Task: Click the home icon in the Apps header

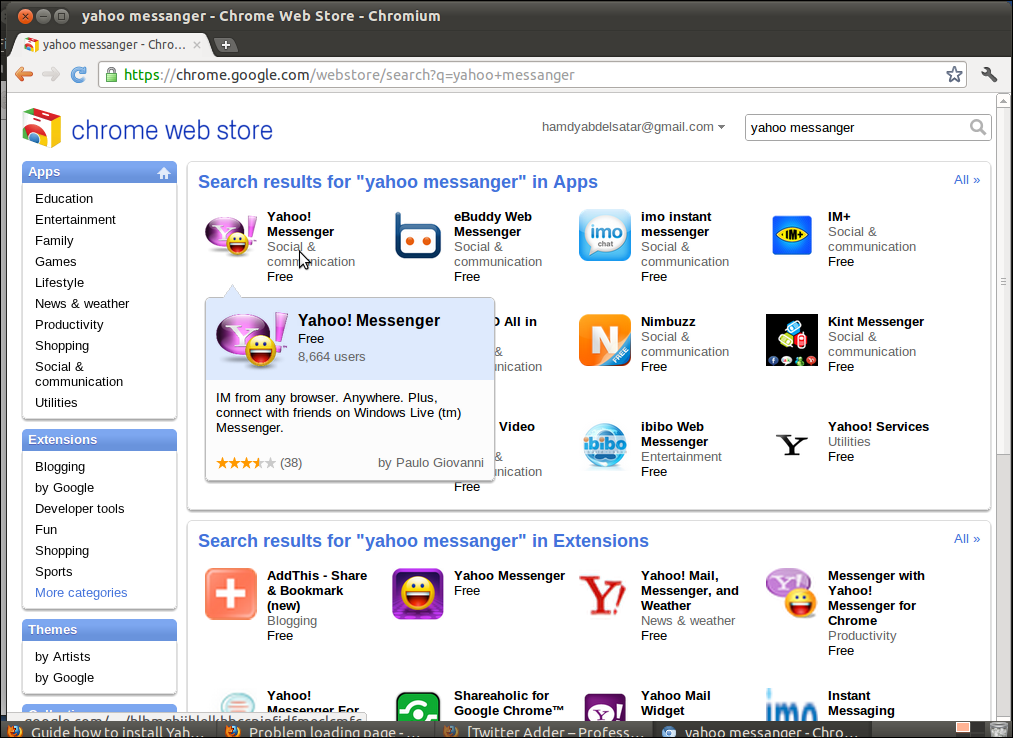Action: click(164, 173)
